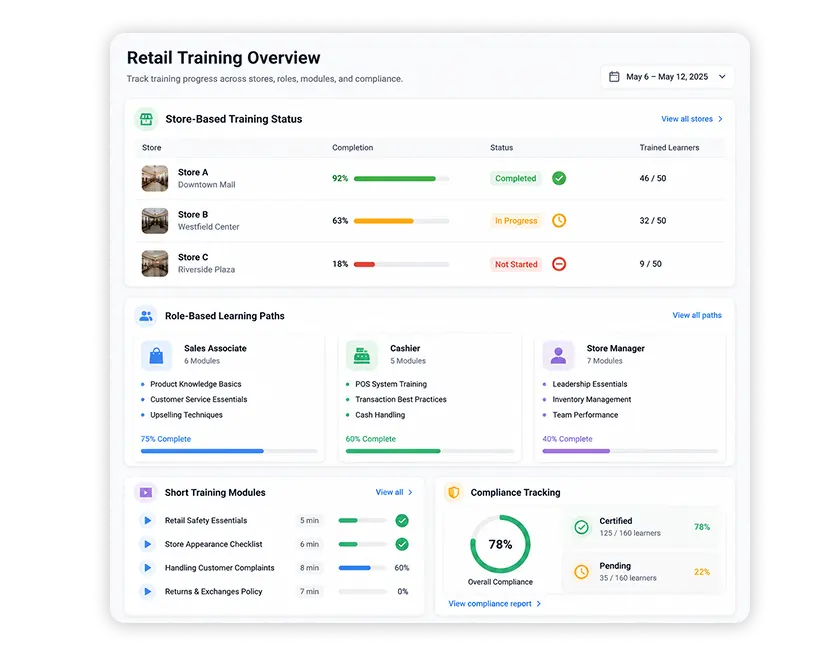This screenshot has height=656, width=830.
Task: Click the chevron next to View all stores
Action: tap(720, 119)
